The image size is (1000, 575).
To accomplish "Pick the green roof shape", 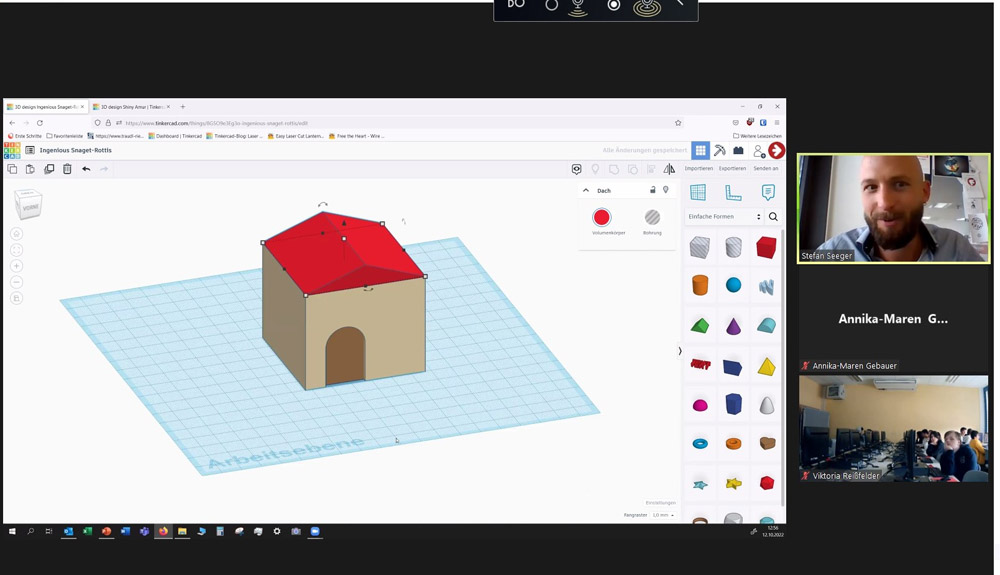I will click(700, 326).
